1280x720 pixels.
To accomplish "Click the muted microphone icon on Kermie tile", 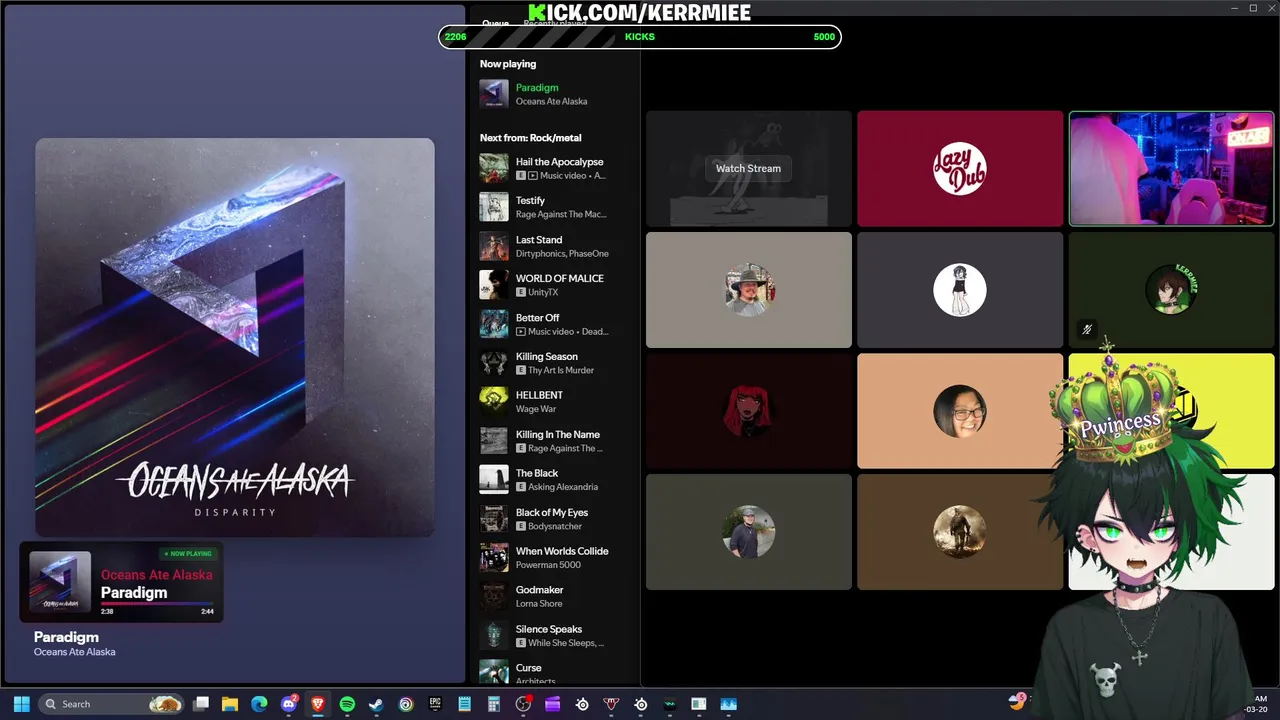I will [1087, 329].
